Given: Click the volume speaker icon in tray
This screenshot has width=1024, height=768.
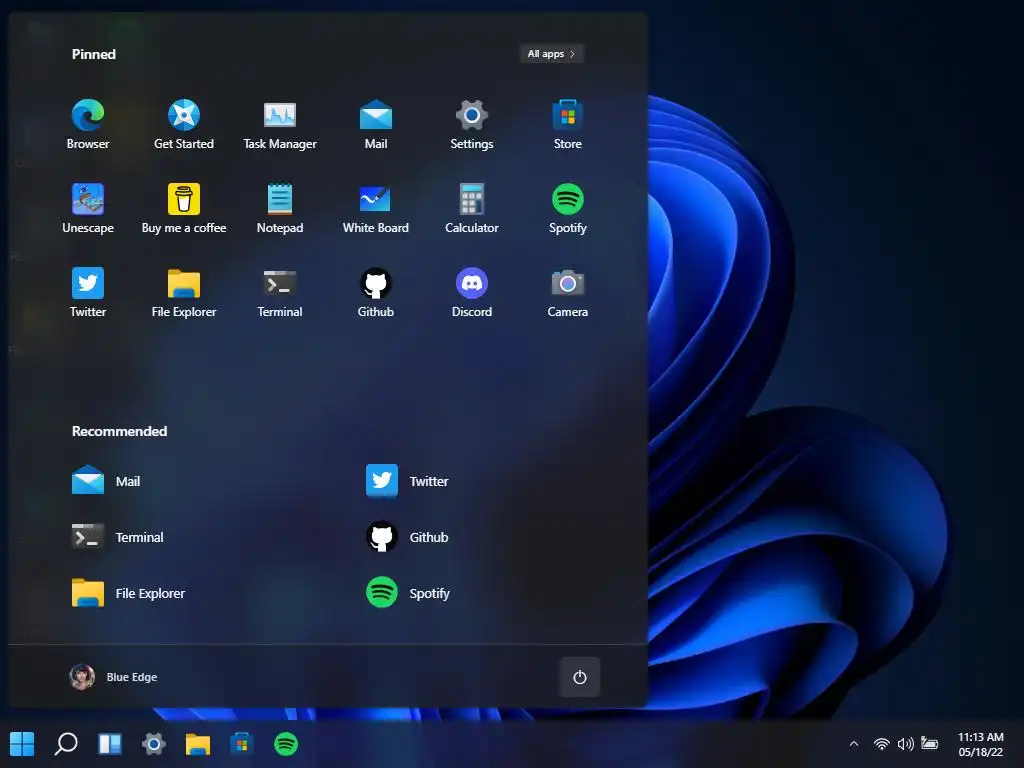Looking at the screenshot, I should [905, 744].
